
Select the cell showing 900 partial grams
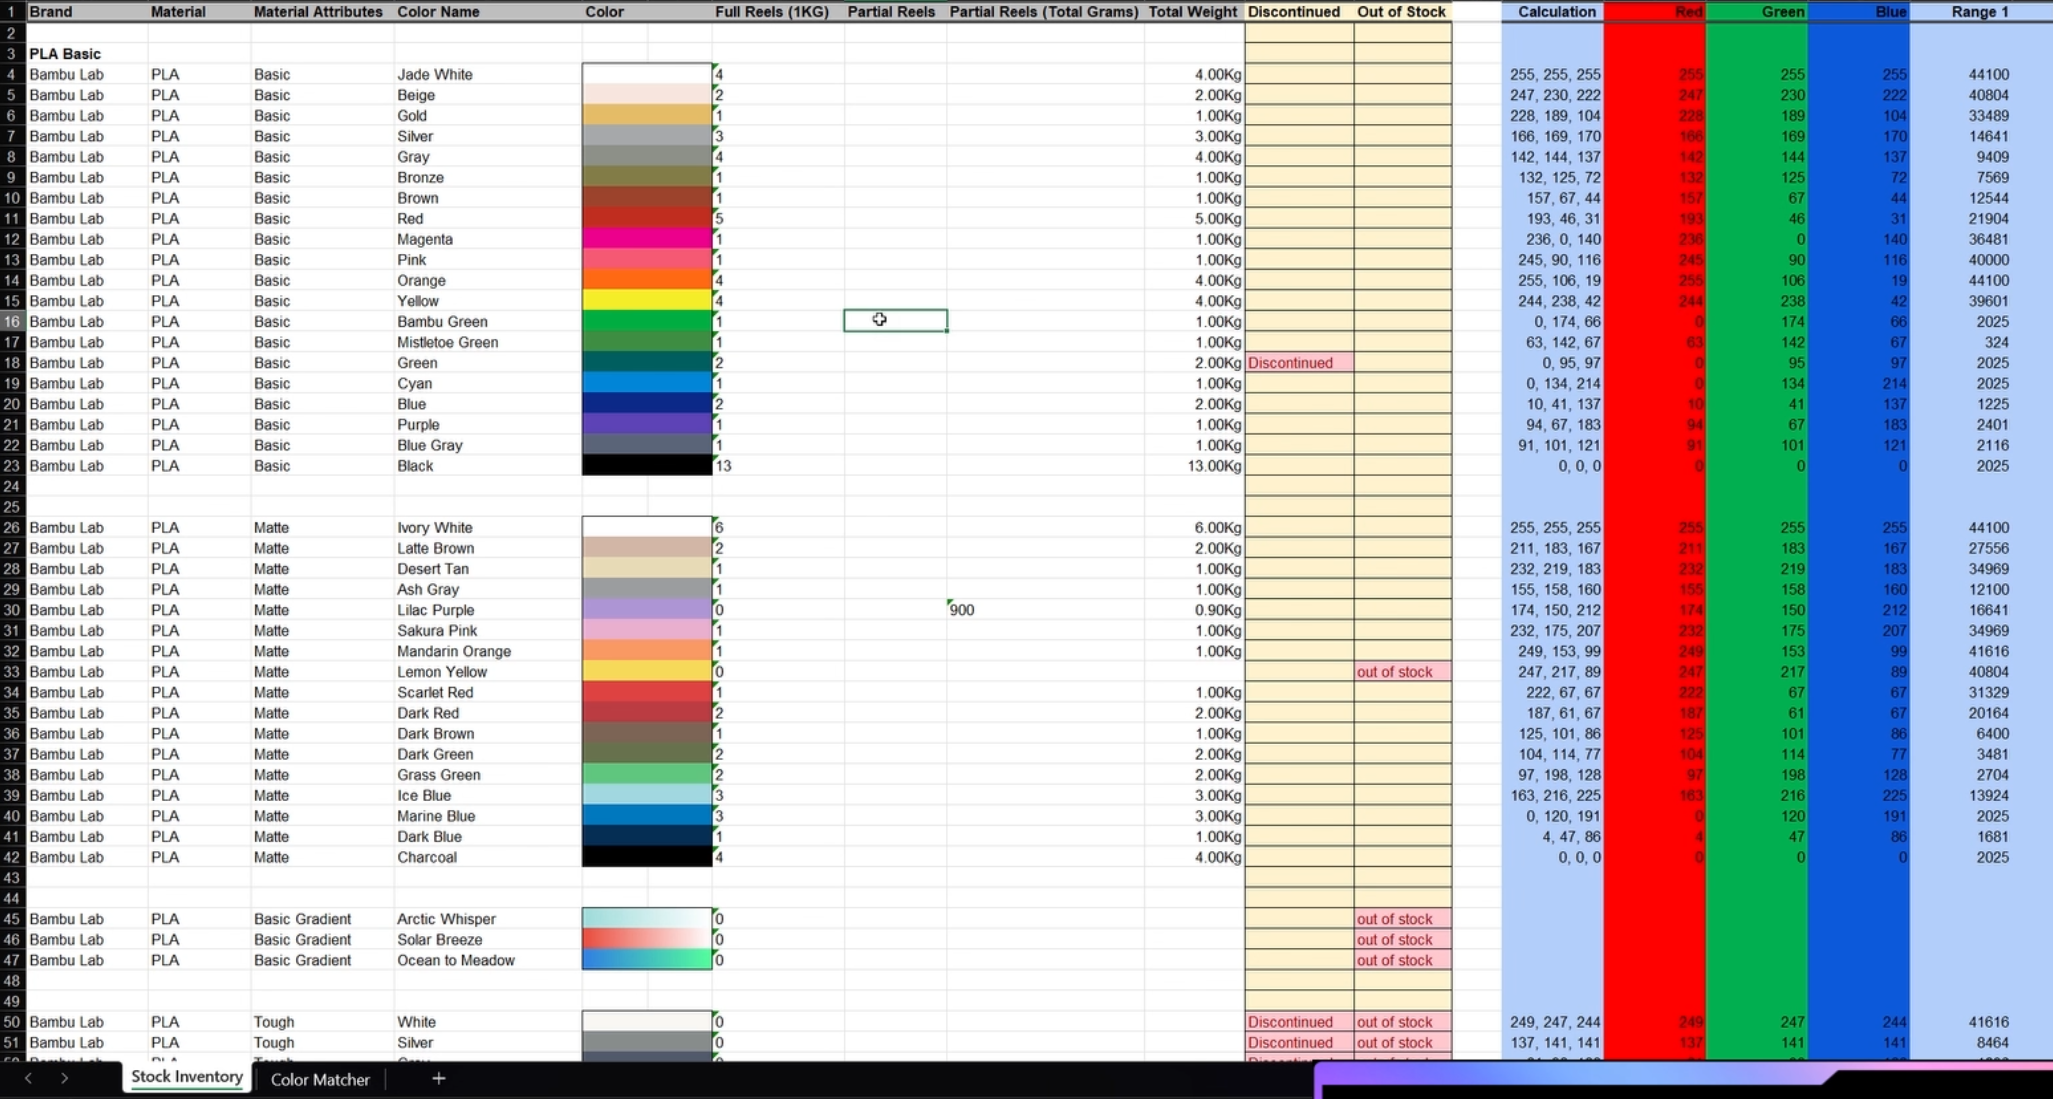point(1043,609)
